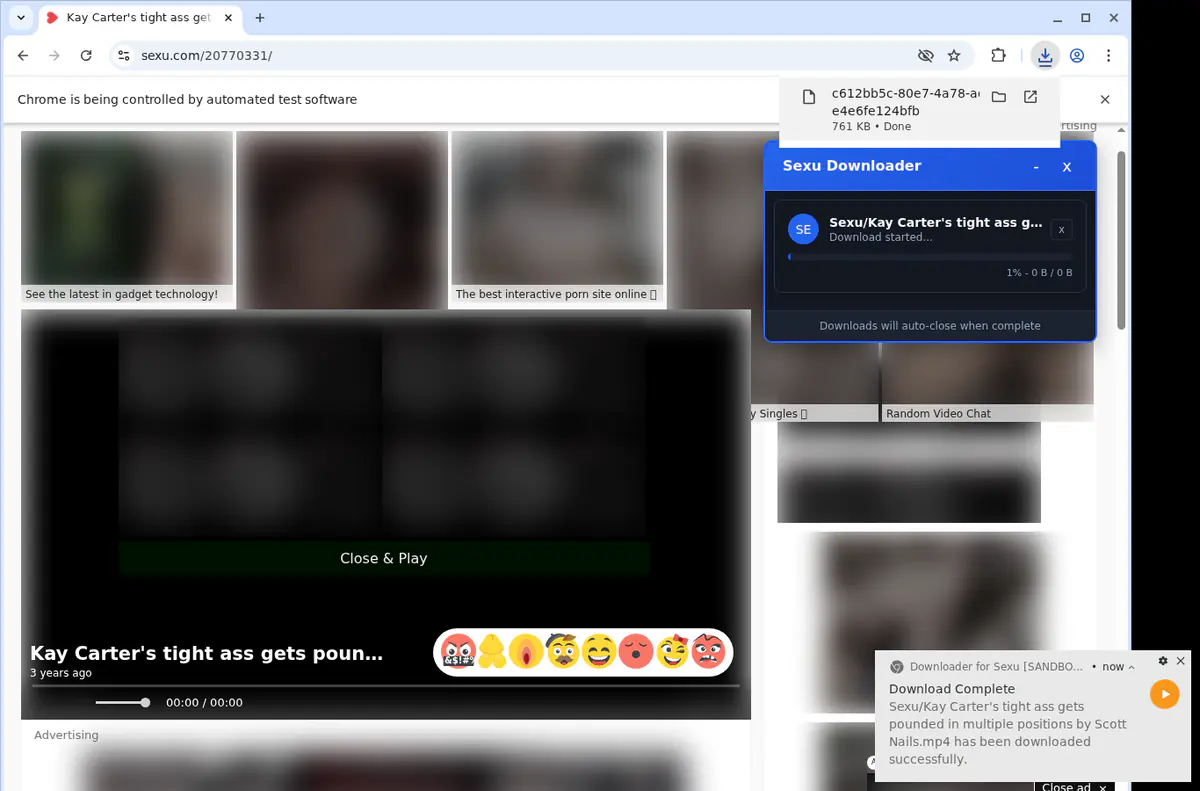Reload the current page
The image size is (1200, 791).
click(86, 56)
